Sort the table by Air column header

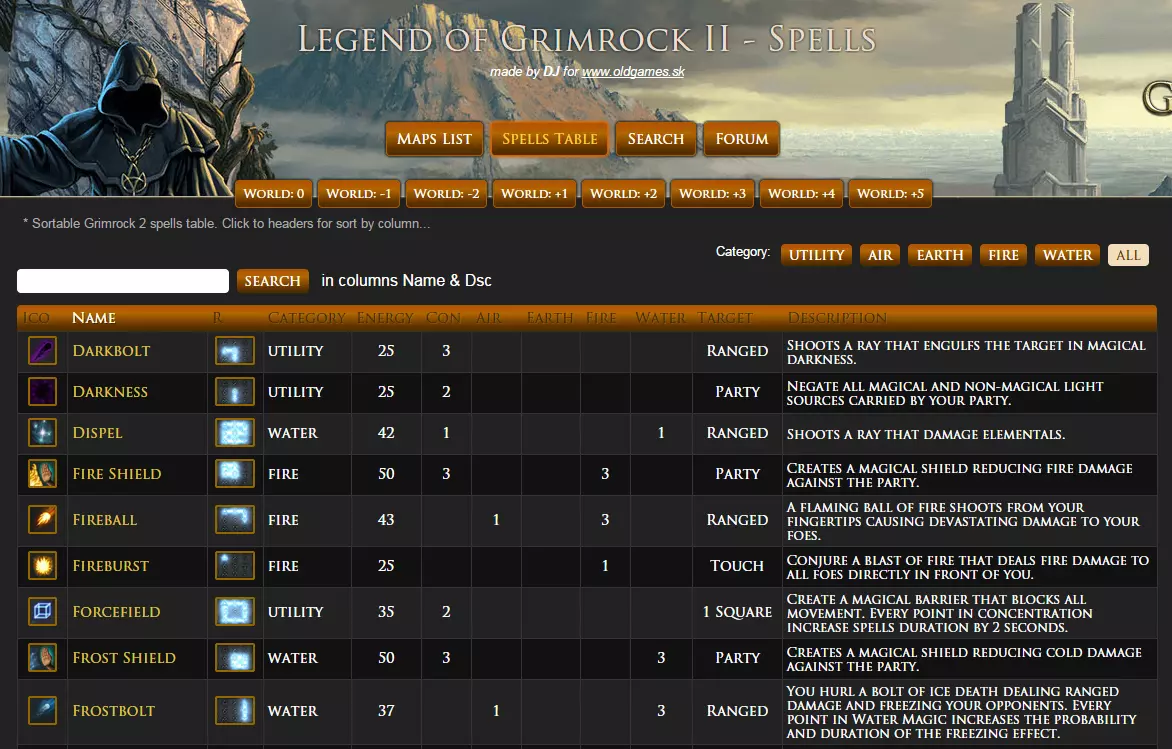point(489,318)
